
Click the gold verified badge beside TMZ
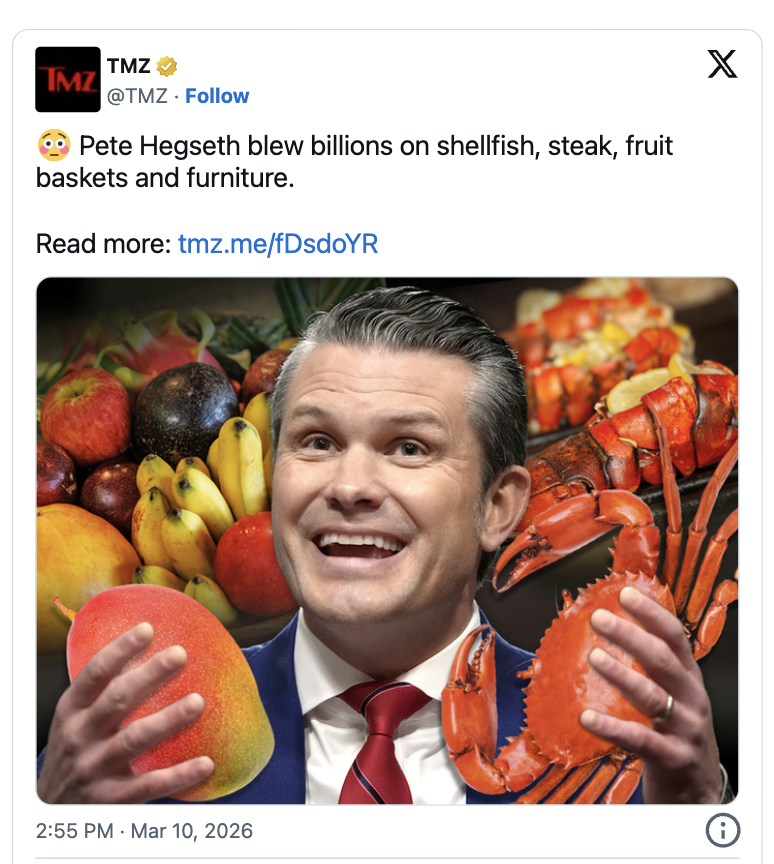[167, 66]
